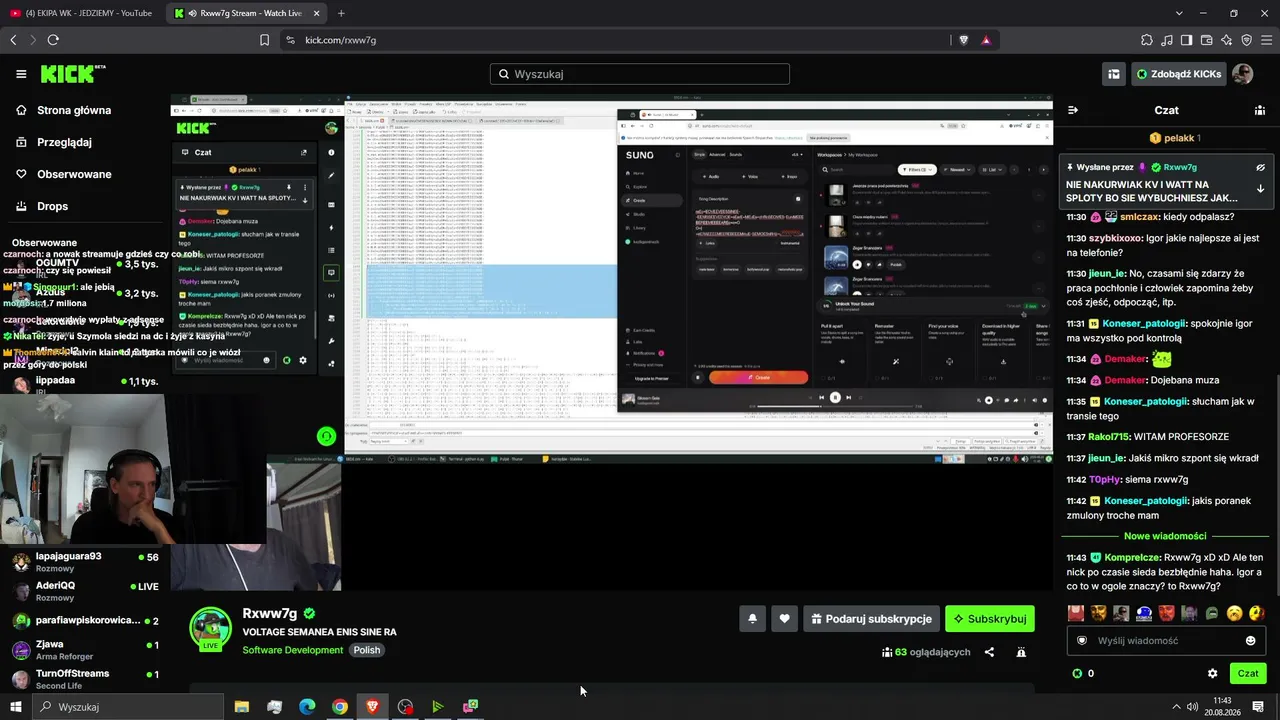1280x720 pixels.
Task: Open the chat identity badge icon in the input
Action: point(1081,640)
